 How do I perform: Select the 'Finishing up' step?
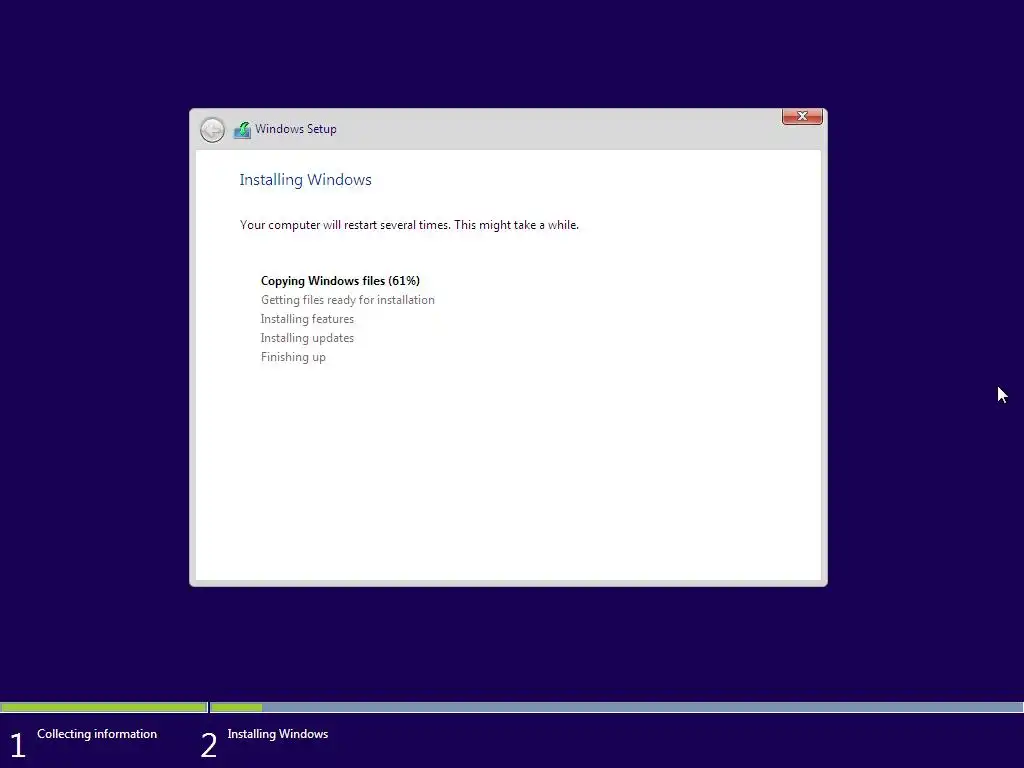point(293,357)
